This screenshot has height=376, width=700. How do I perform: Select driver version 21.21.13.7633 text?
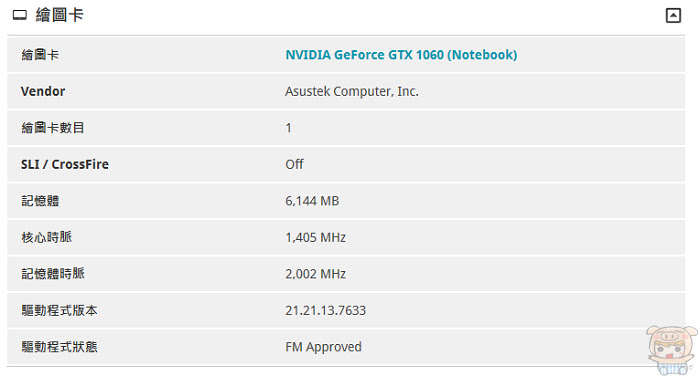325,310
